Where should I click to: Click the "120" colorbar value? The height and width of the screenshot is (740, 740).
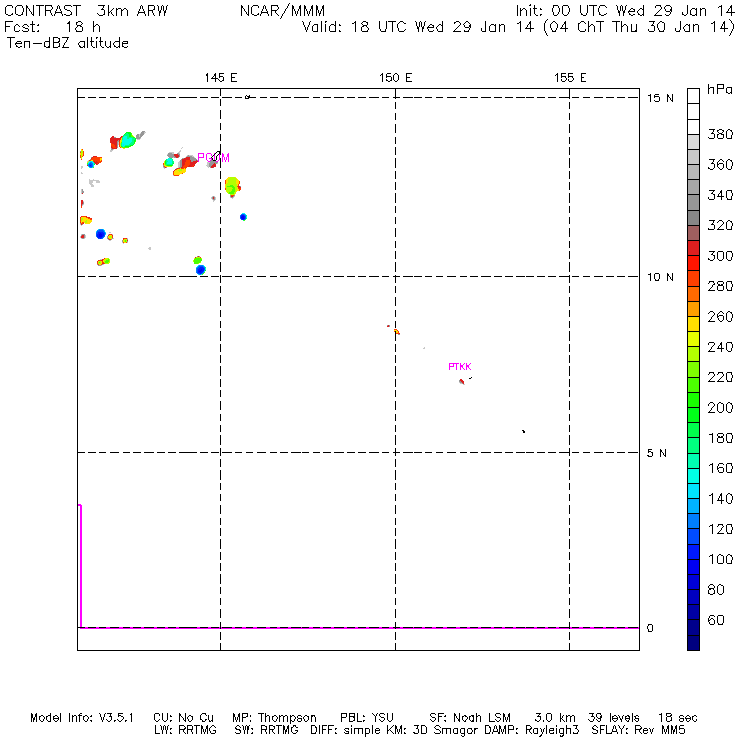point(720,529)
